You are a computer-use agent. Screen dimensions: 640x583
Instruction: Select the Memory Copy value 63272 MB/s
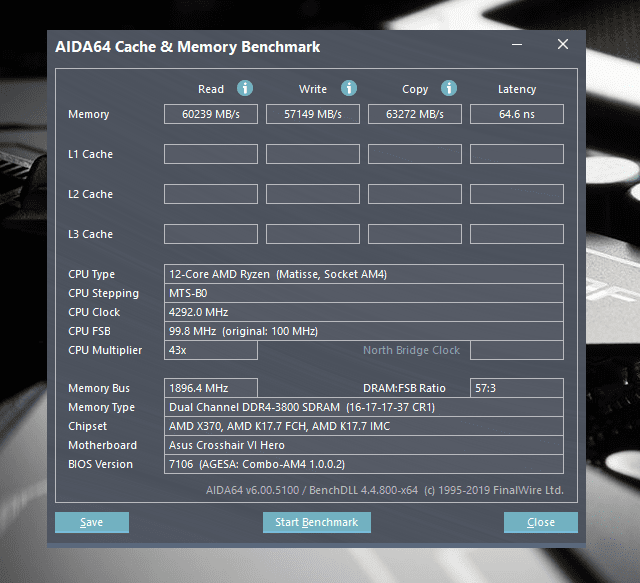[x=415, y=114]
